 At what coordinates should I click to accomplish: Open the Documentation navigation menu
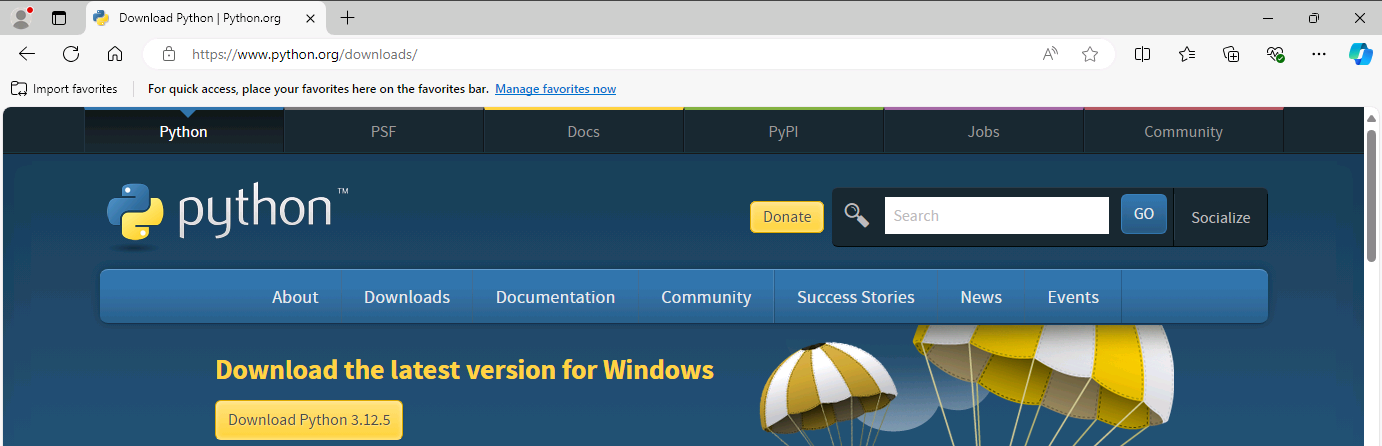click(x=556, y=297)
